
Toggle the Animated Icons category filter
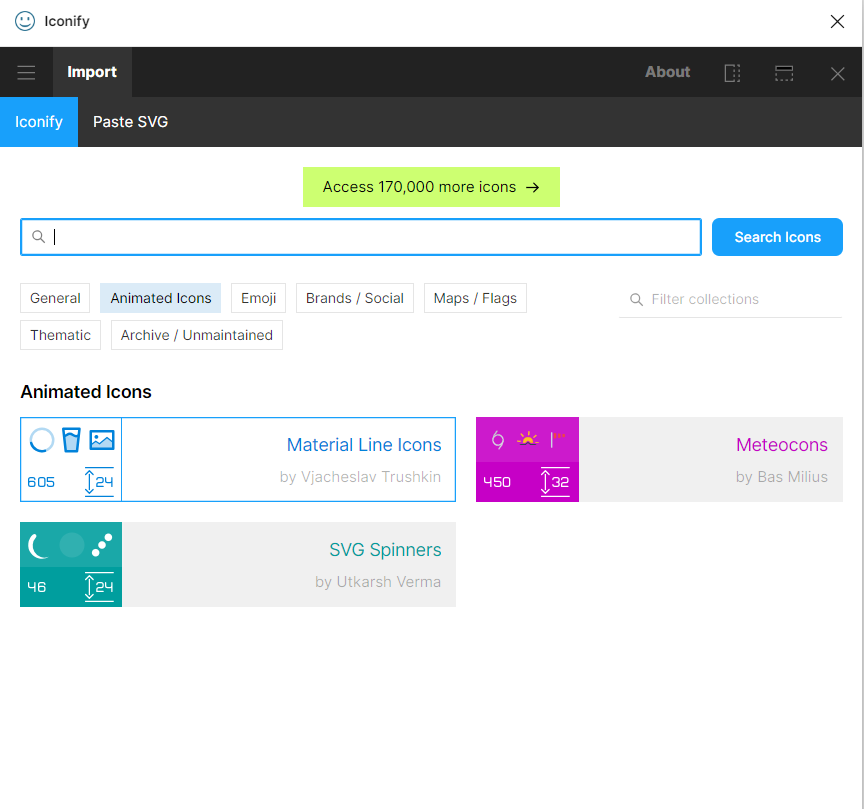(160, 298)
